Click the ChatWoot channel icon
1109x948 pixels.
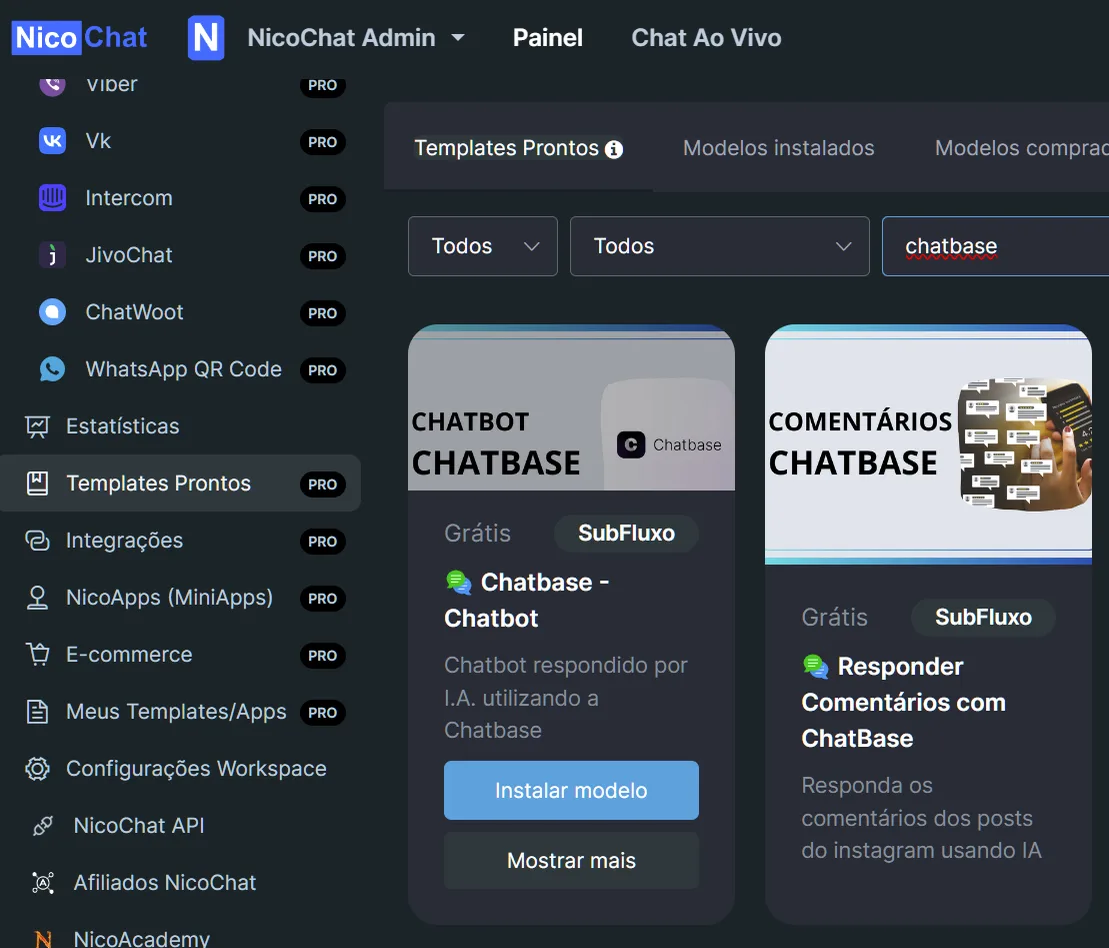pos(52,312)
